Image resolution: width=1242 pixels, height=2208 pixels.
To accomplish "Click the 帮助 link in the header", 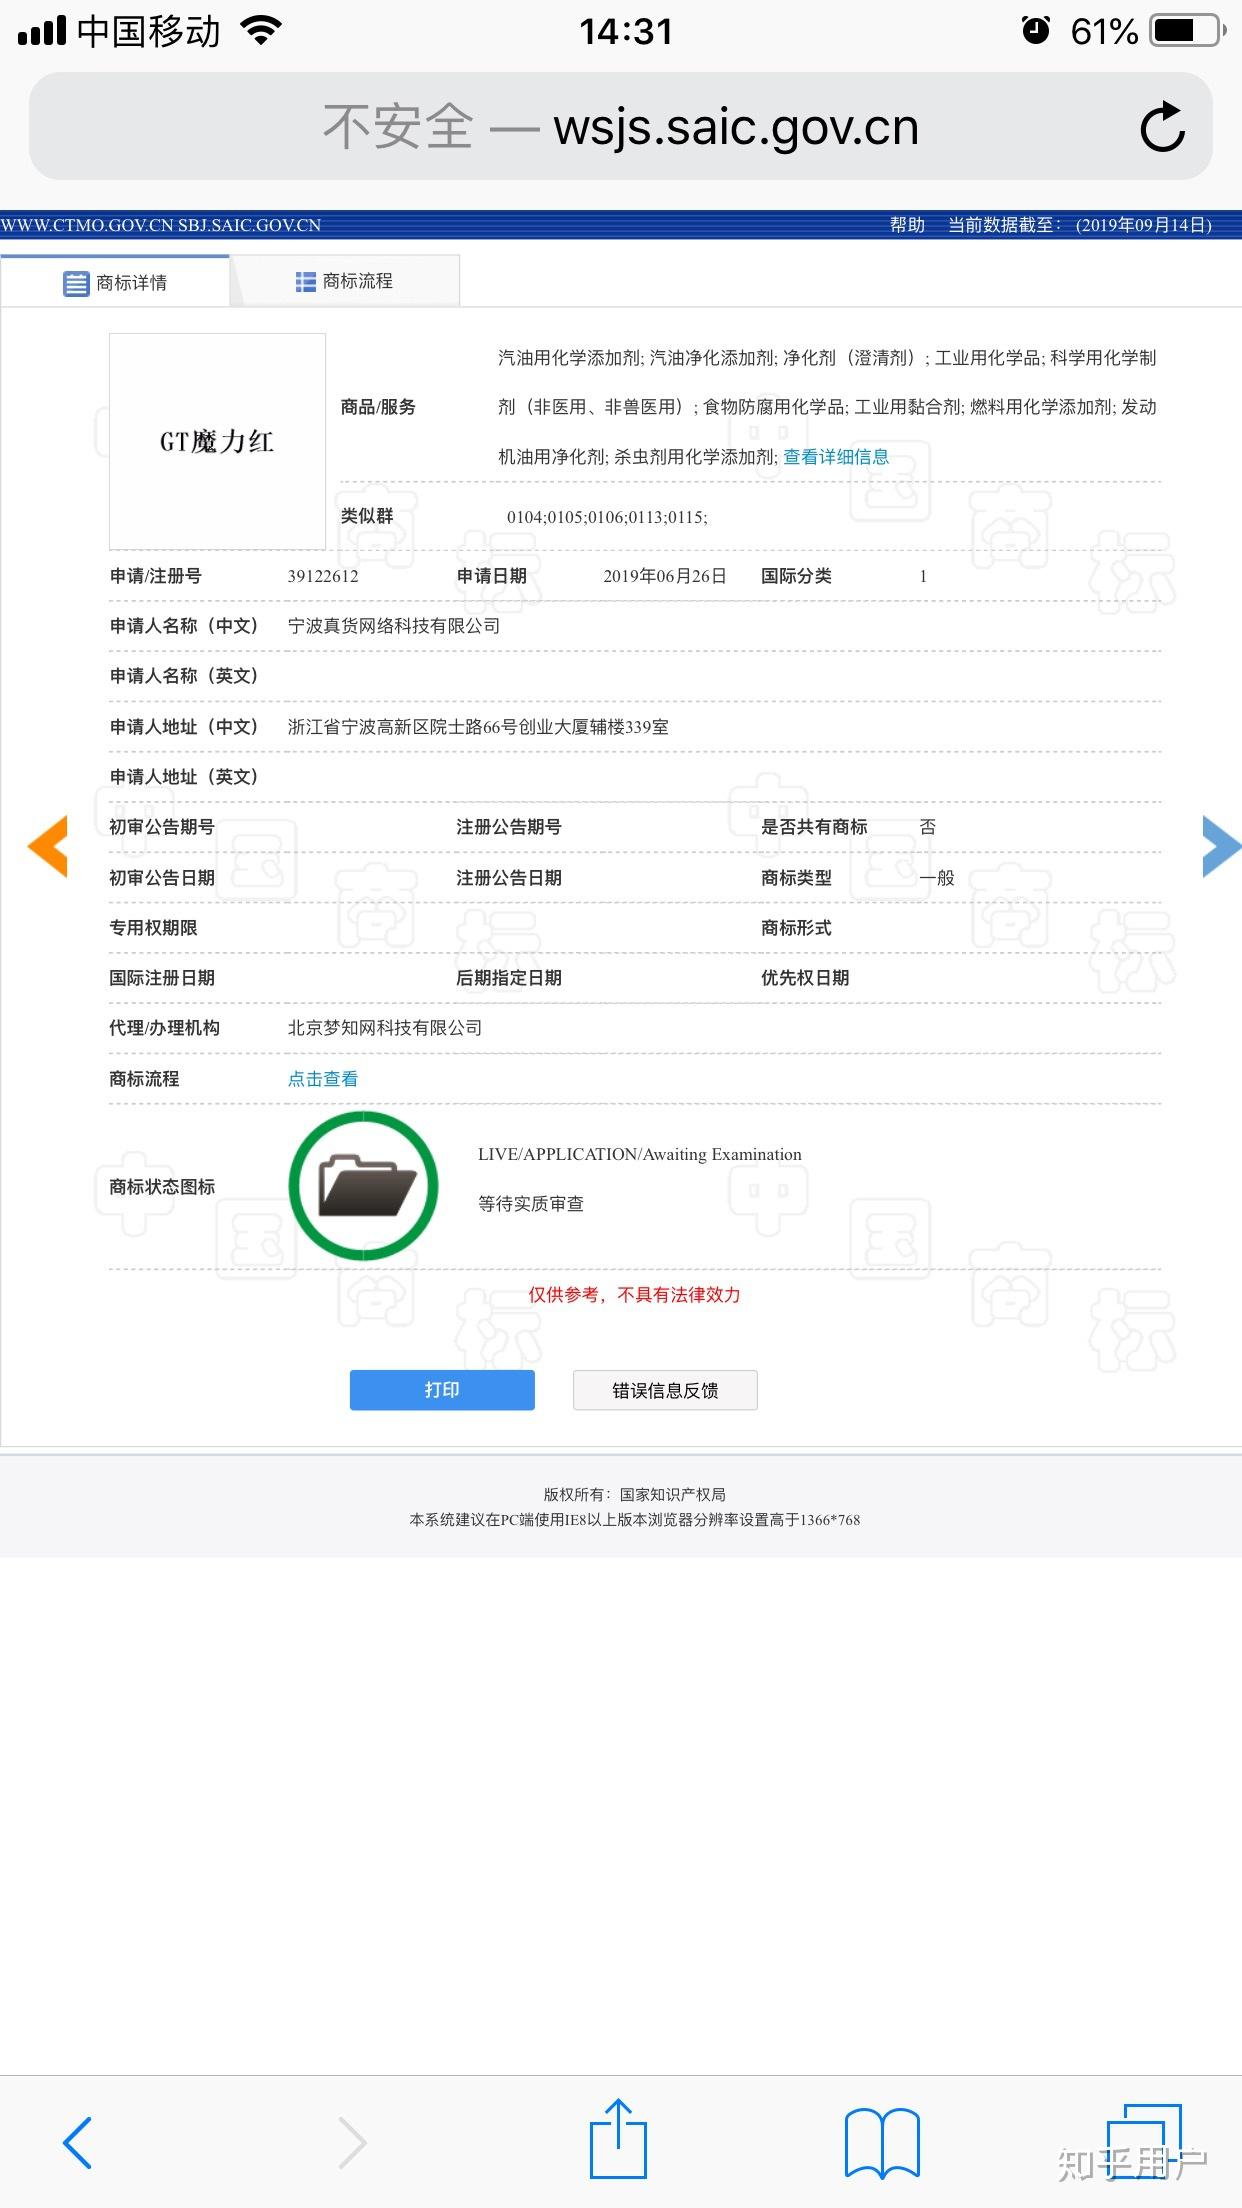I will tap(907, 225).
